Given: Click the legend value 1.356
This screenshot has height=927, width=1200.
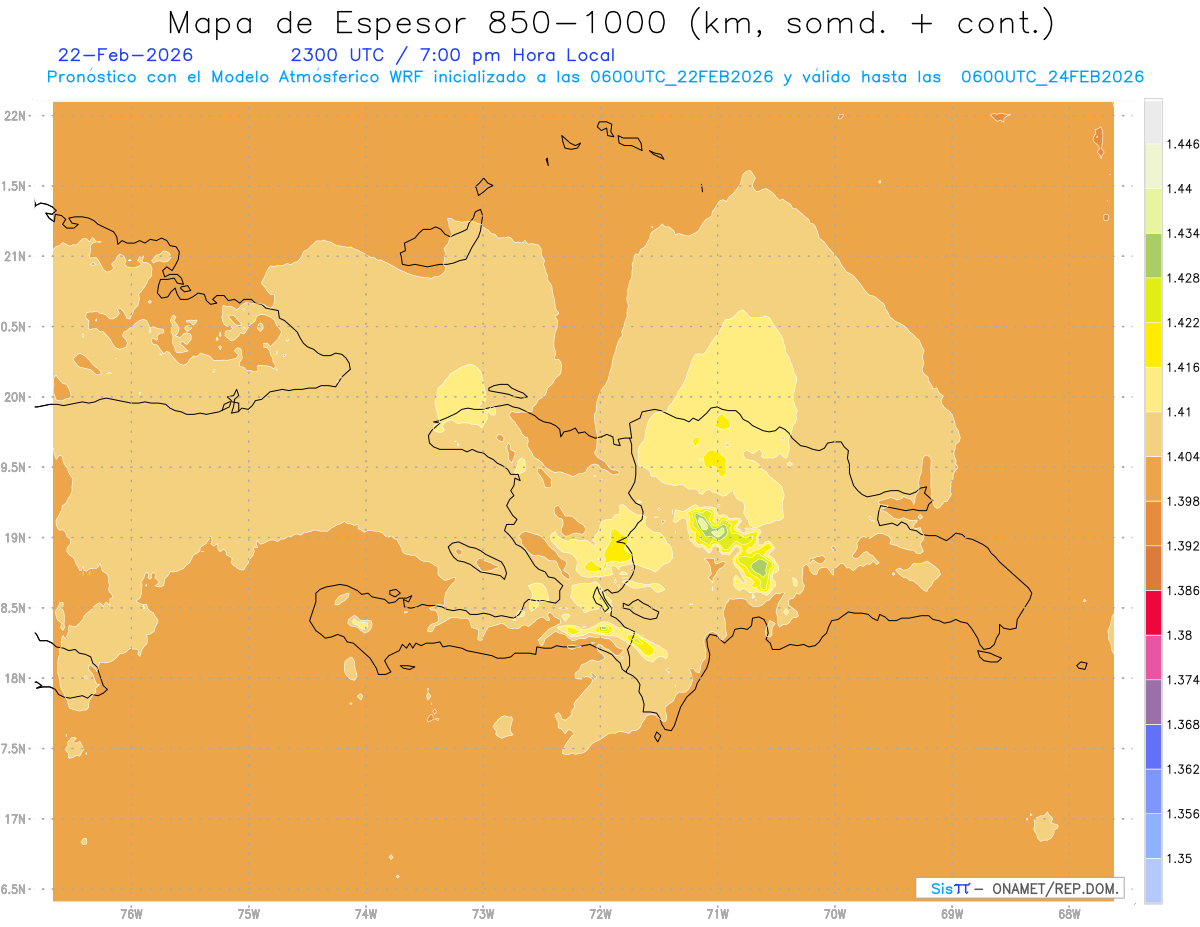Looking at the screenshot, I should tap(1183, 813).
